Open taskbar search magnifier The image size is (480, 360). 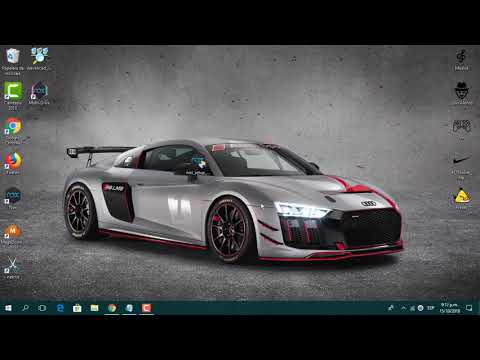[x=25, y=308]
